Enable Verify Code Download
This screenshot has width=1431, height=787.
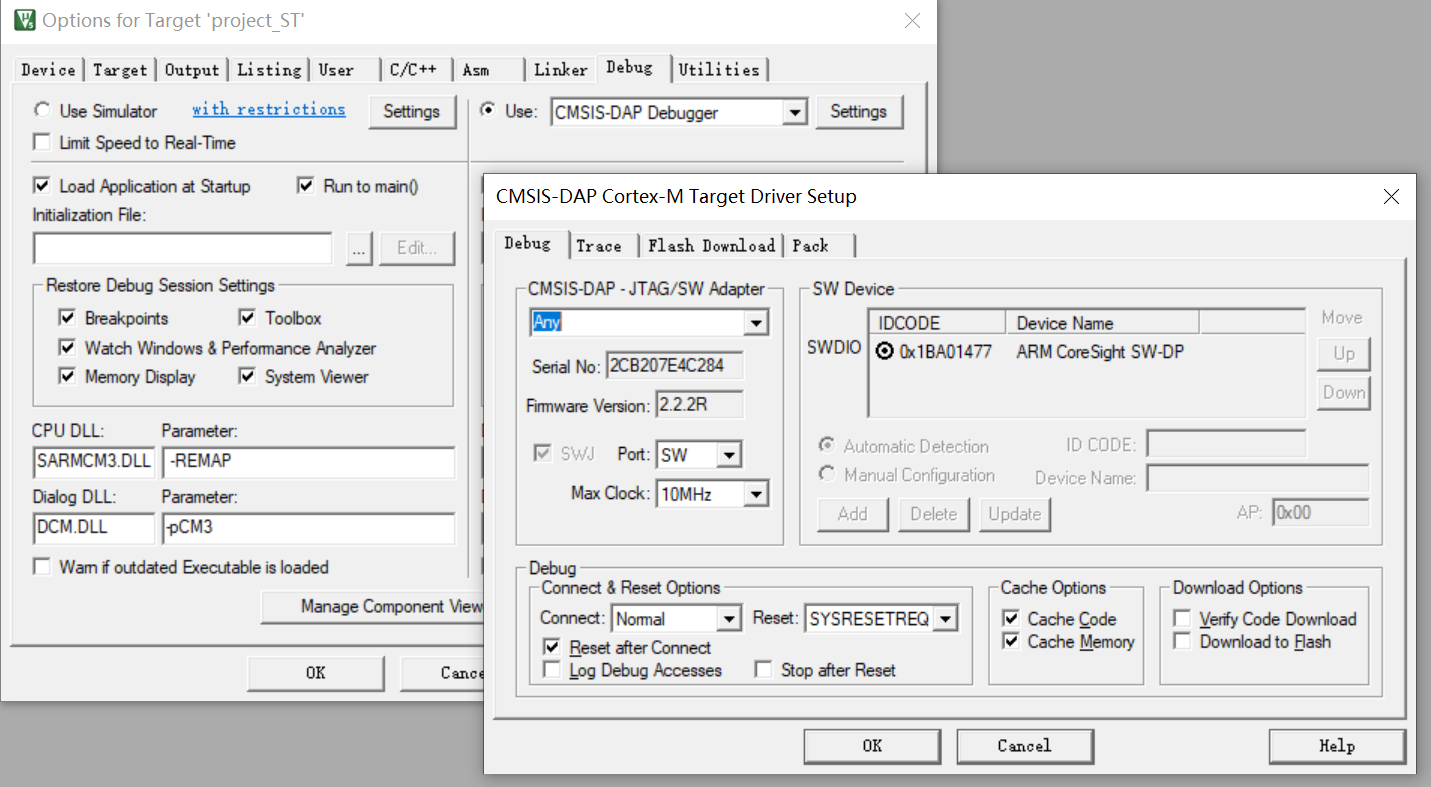[x=1183, y=619]
